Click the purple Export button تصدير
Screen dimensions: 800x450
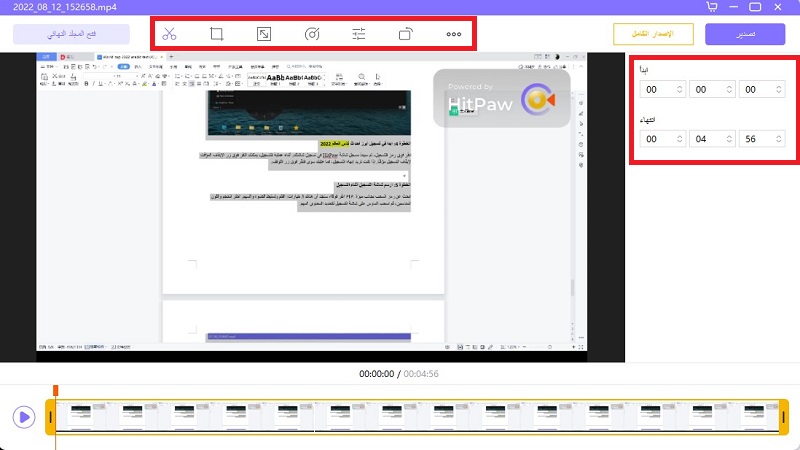click(745, 34)
